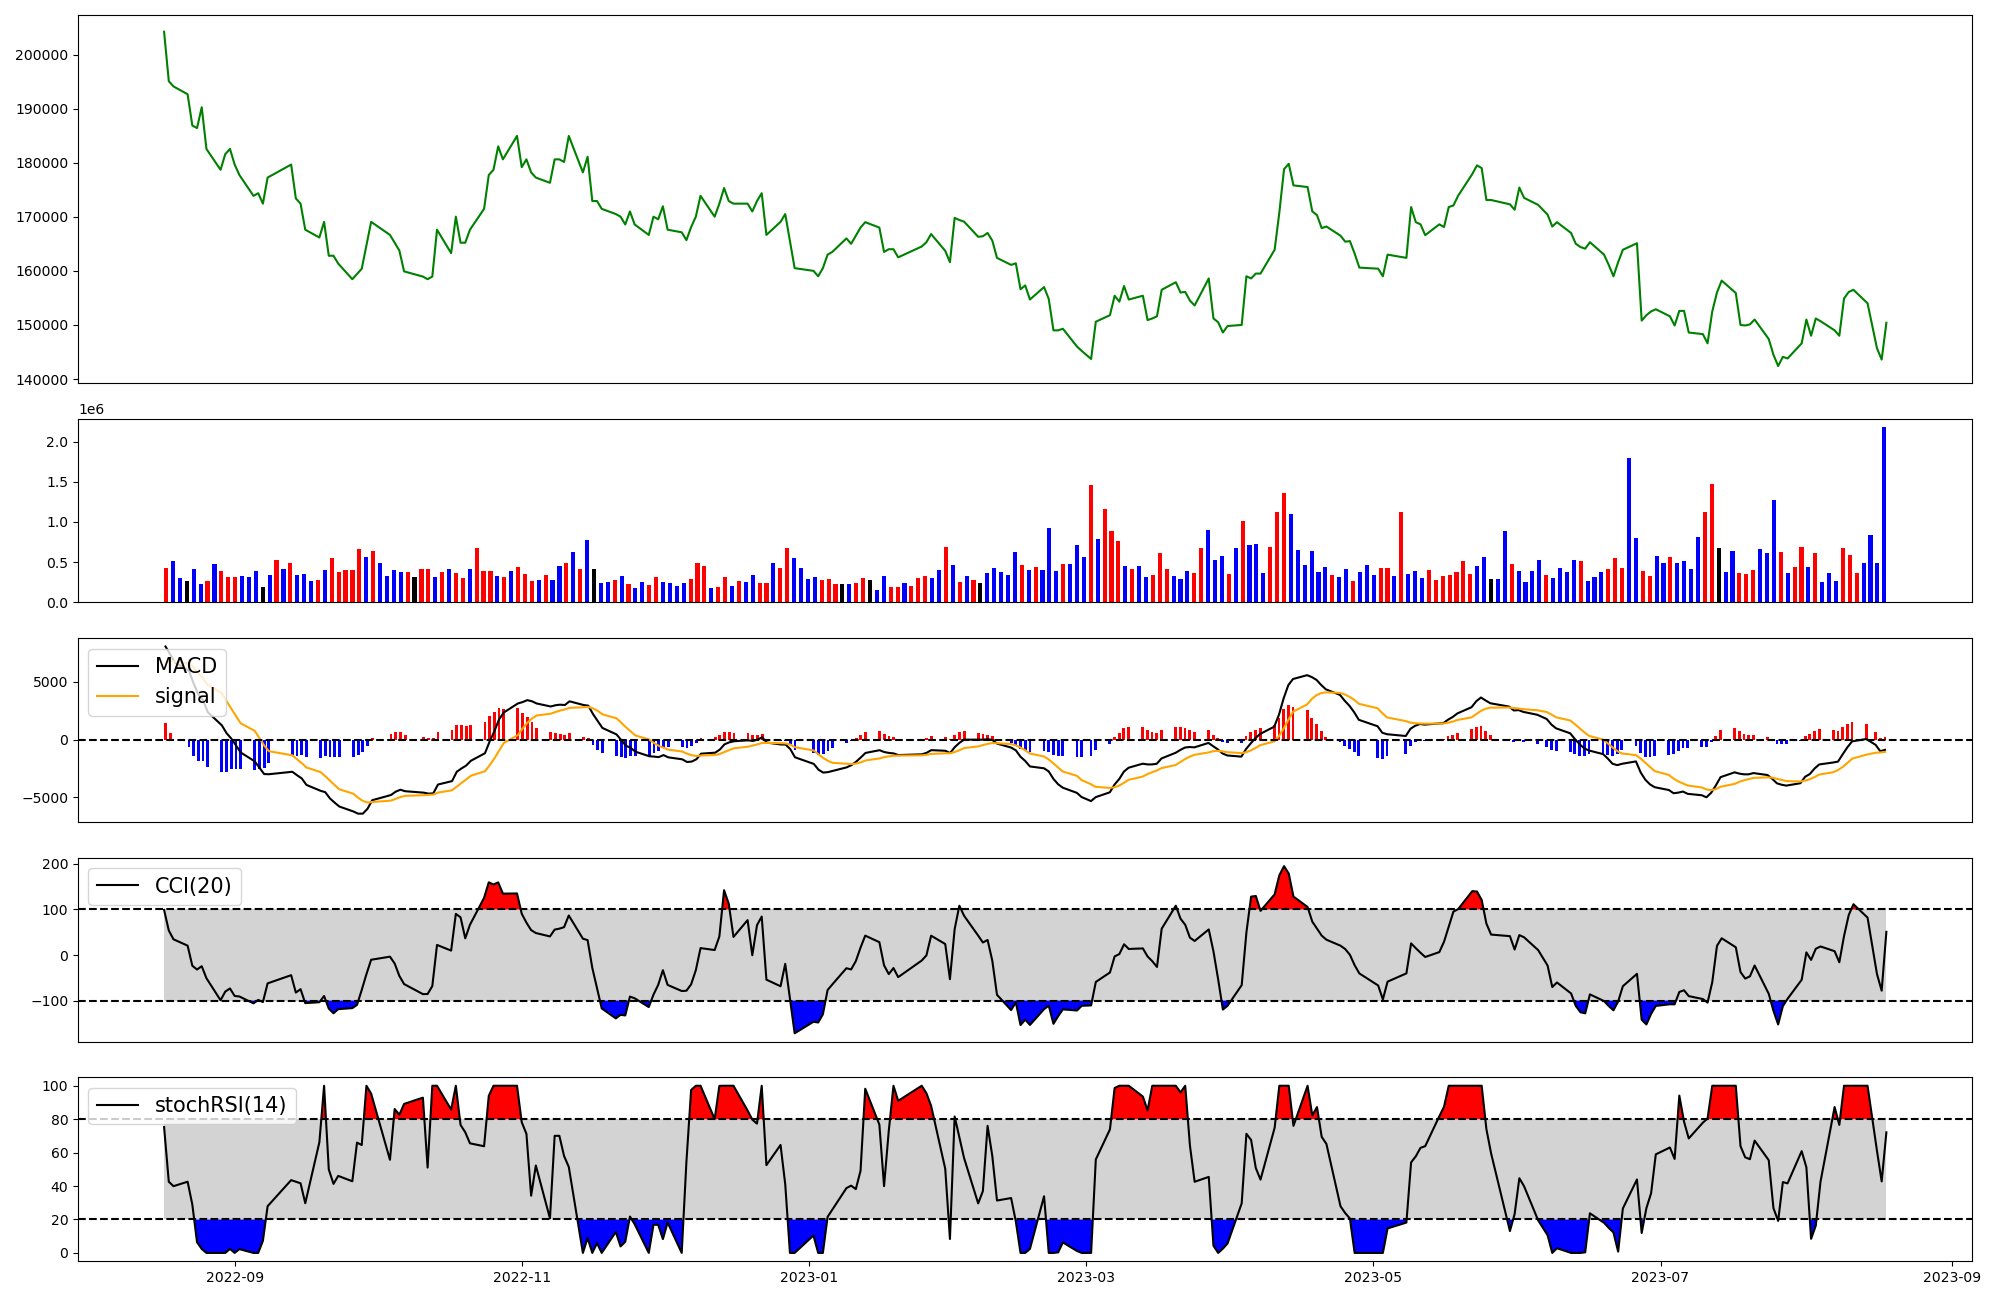The height and width of the screenshot is (1300, 2000).
Task: Click the black MACD legend line swatch
Action: tap(118, 666)
